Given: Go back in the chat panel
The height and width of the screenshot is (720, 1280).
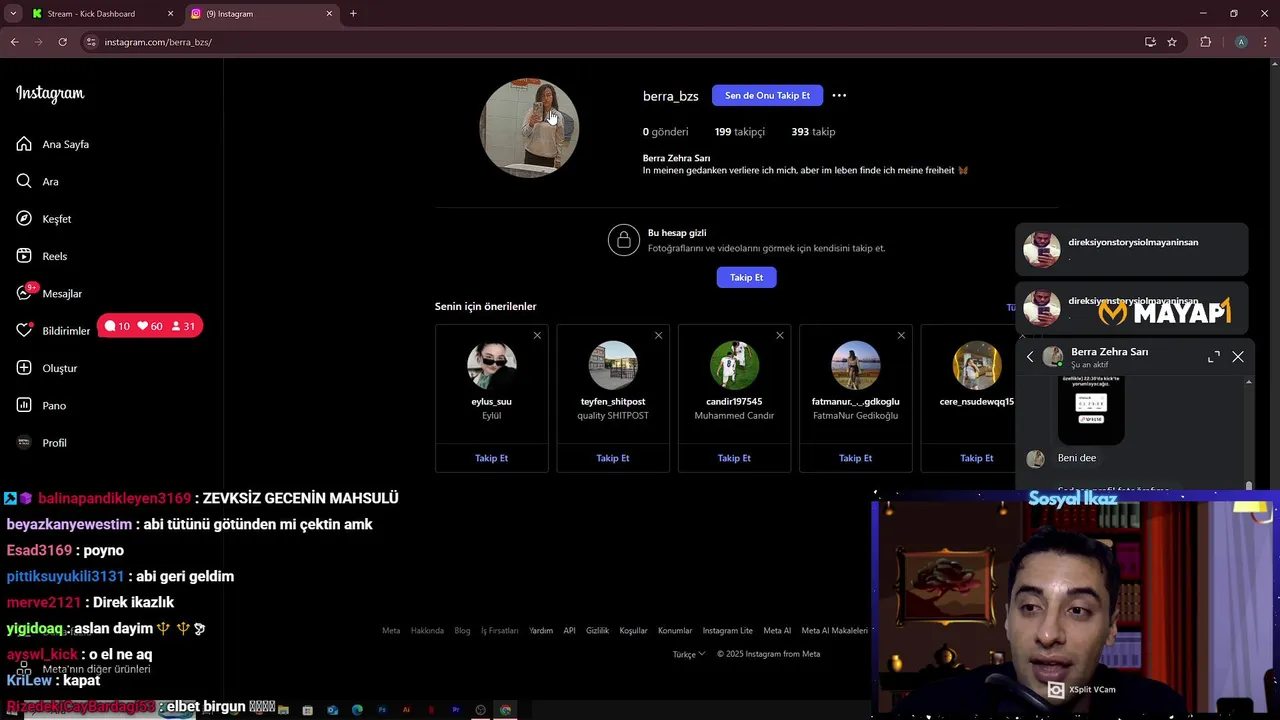Looking at the screenshot, I should [x=1030, y=357].
